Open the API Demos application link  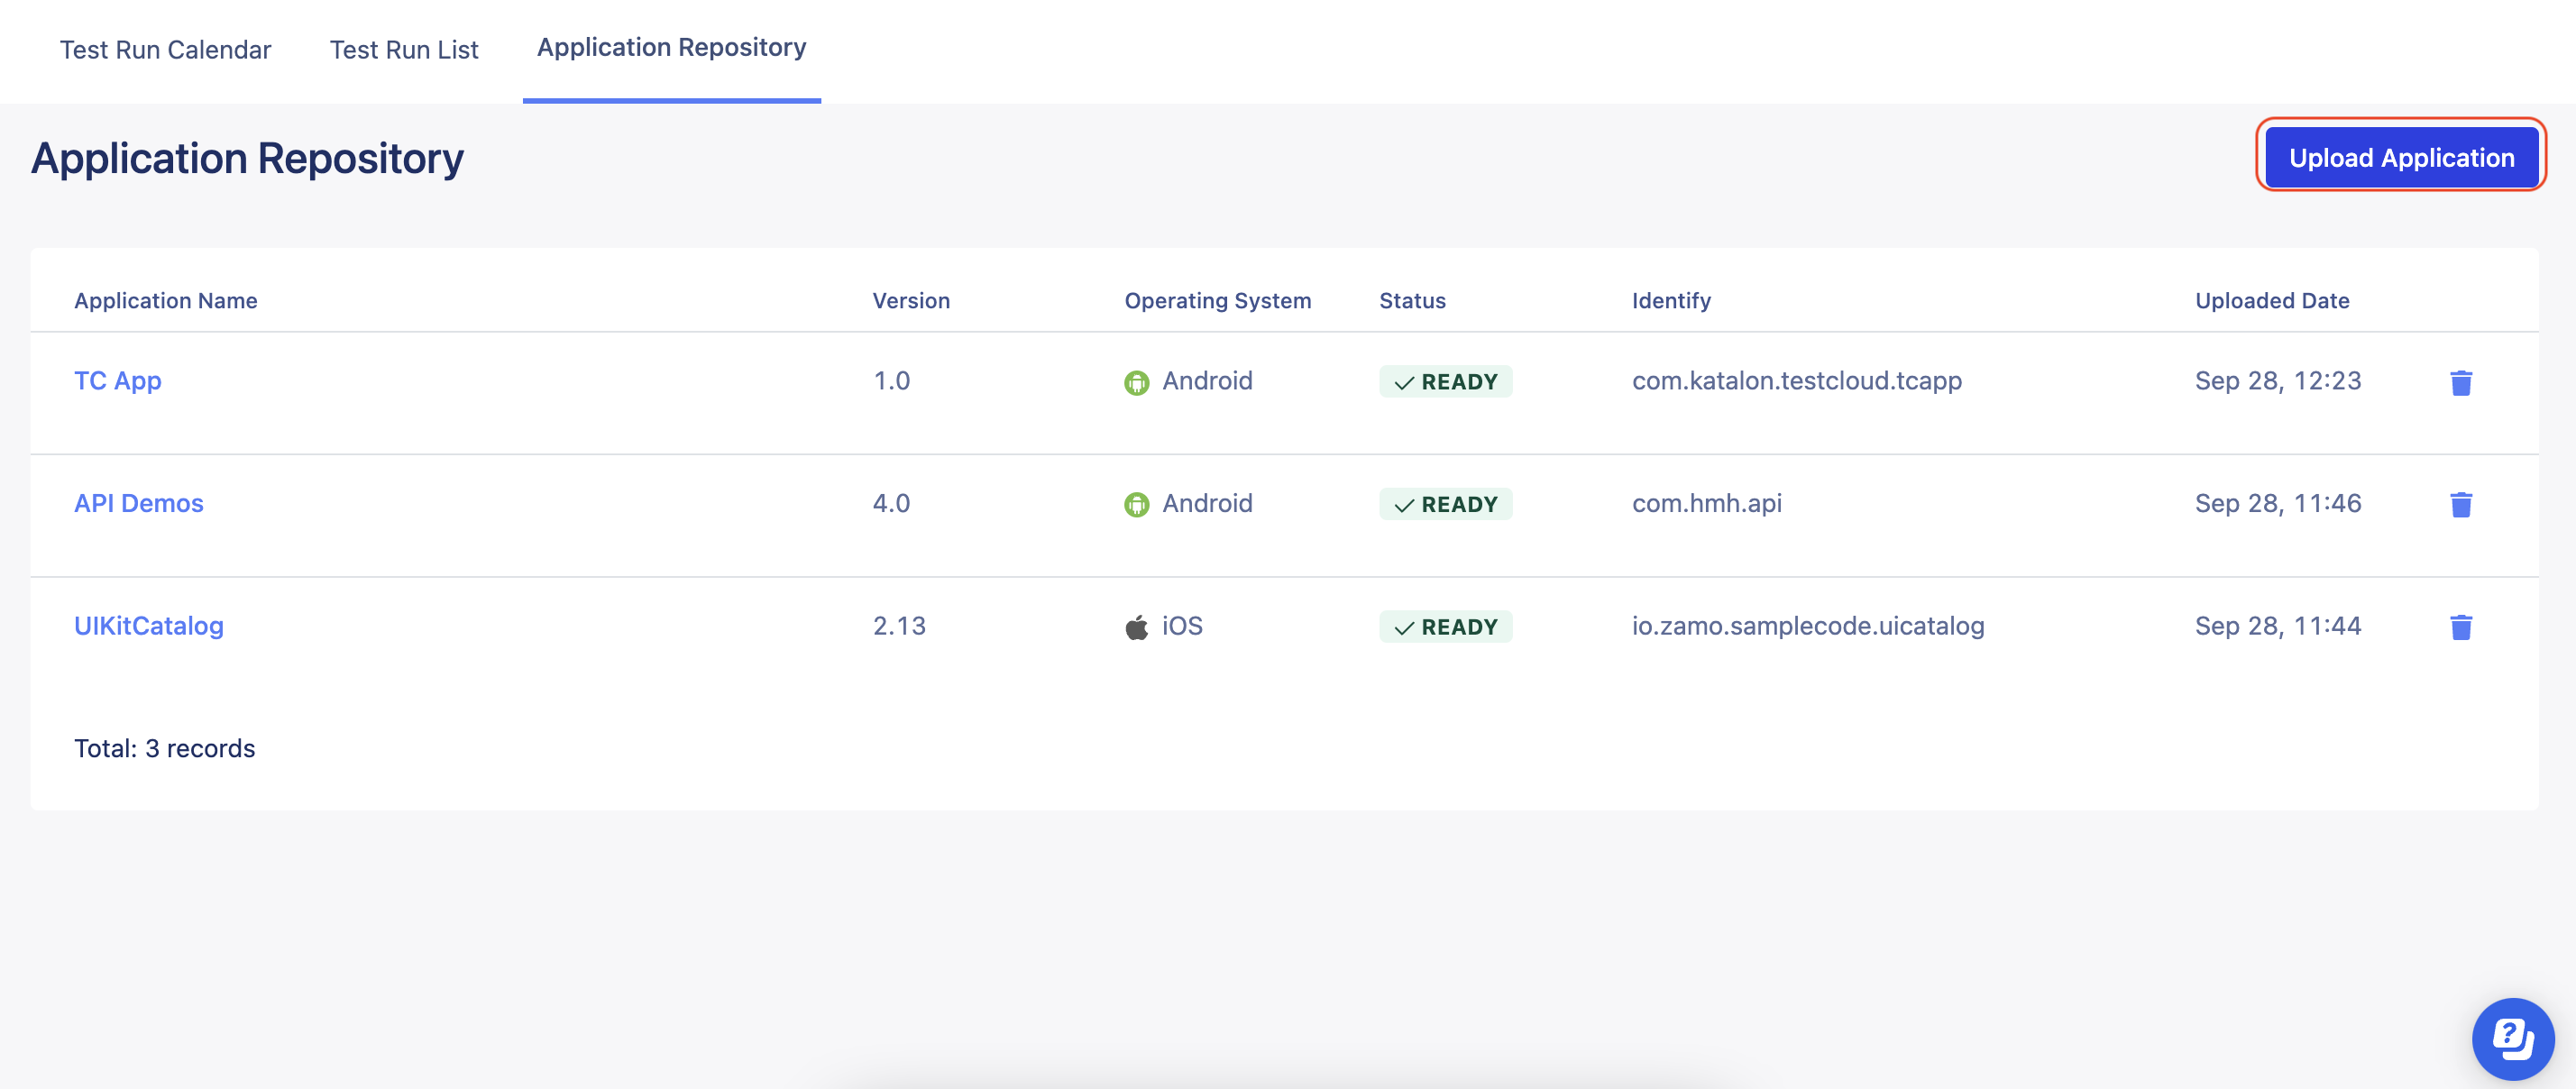(138, 503)
